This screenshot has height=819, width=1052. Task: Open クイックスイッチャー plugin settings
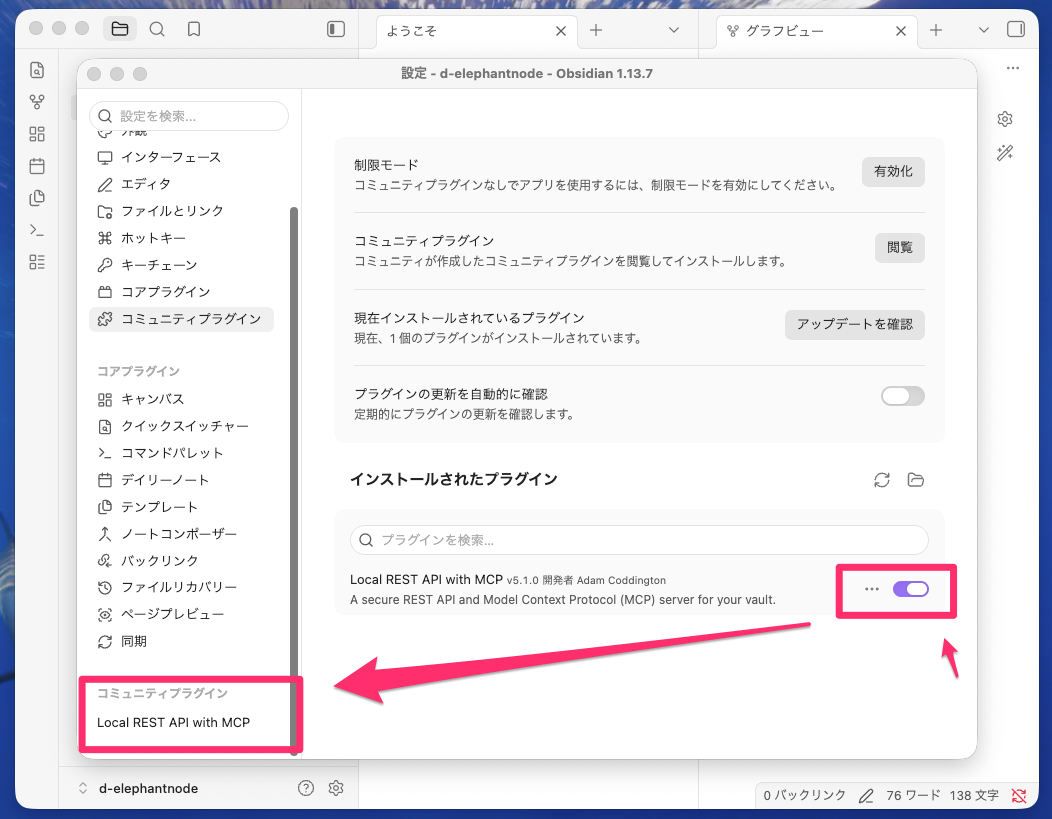181,426
